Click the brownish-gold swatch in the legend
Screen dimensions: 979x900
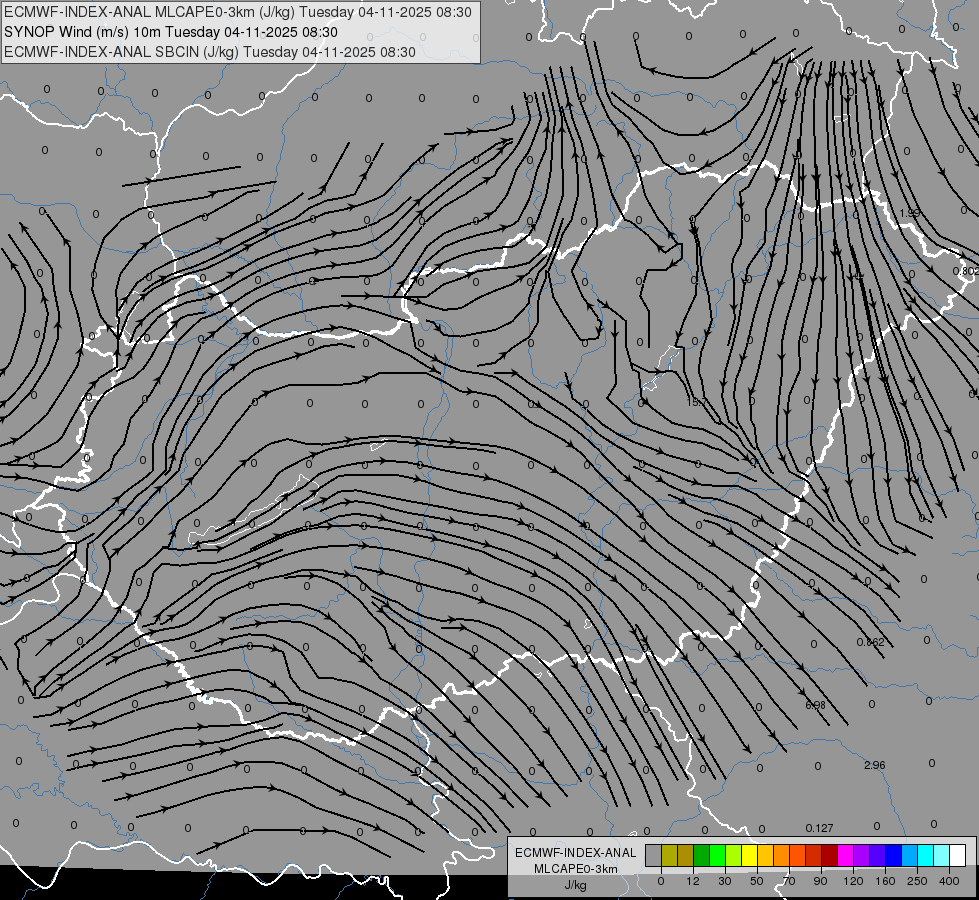tap(686, 855)
